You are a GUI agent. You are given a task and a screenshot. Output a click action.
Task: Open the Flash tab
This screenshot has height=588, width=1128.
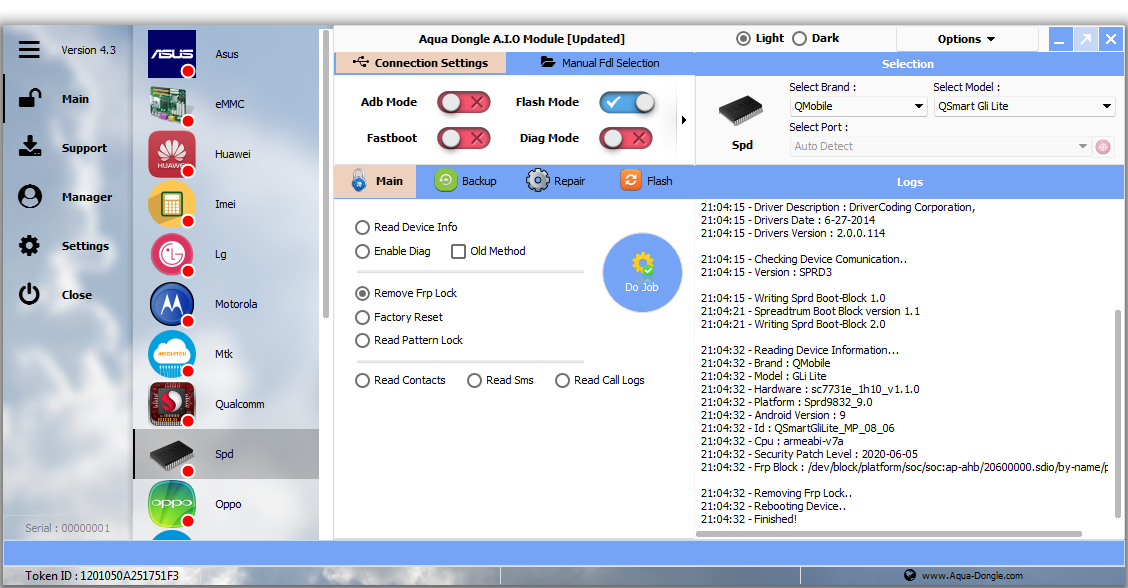pos(647,181)
